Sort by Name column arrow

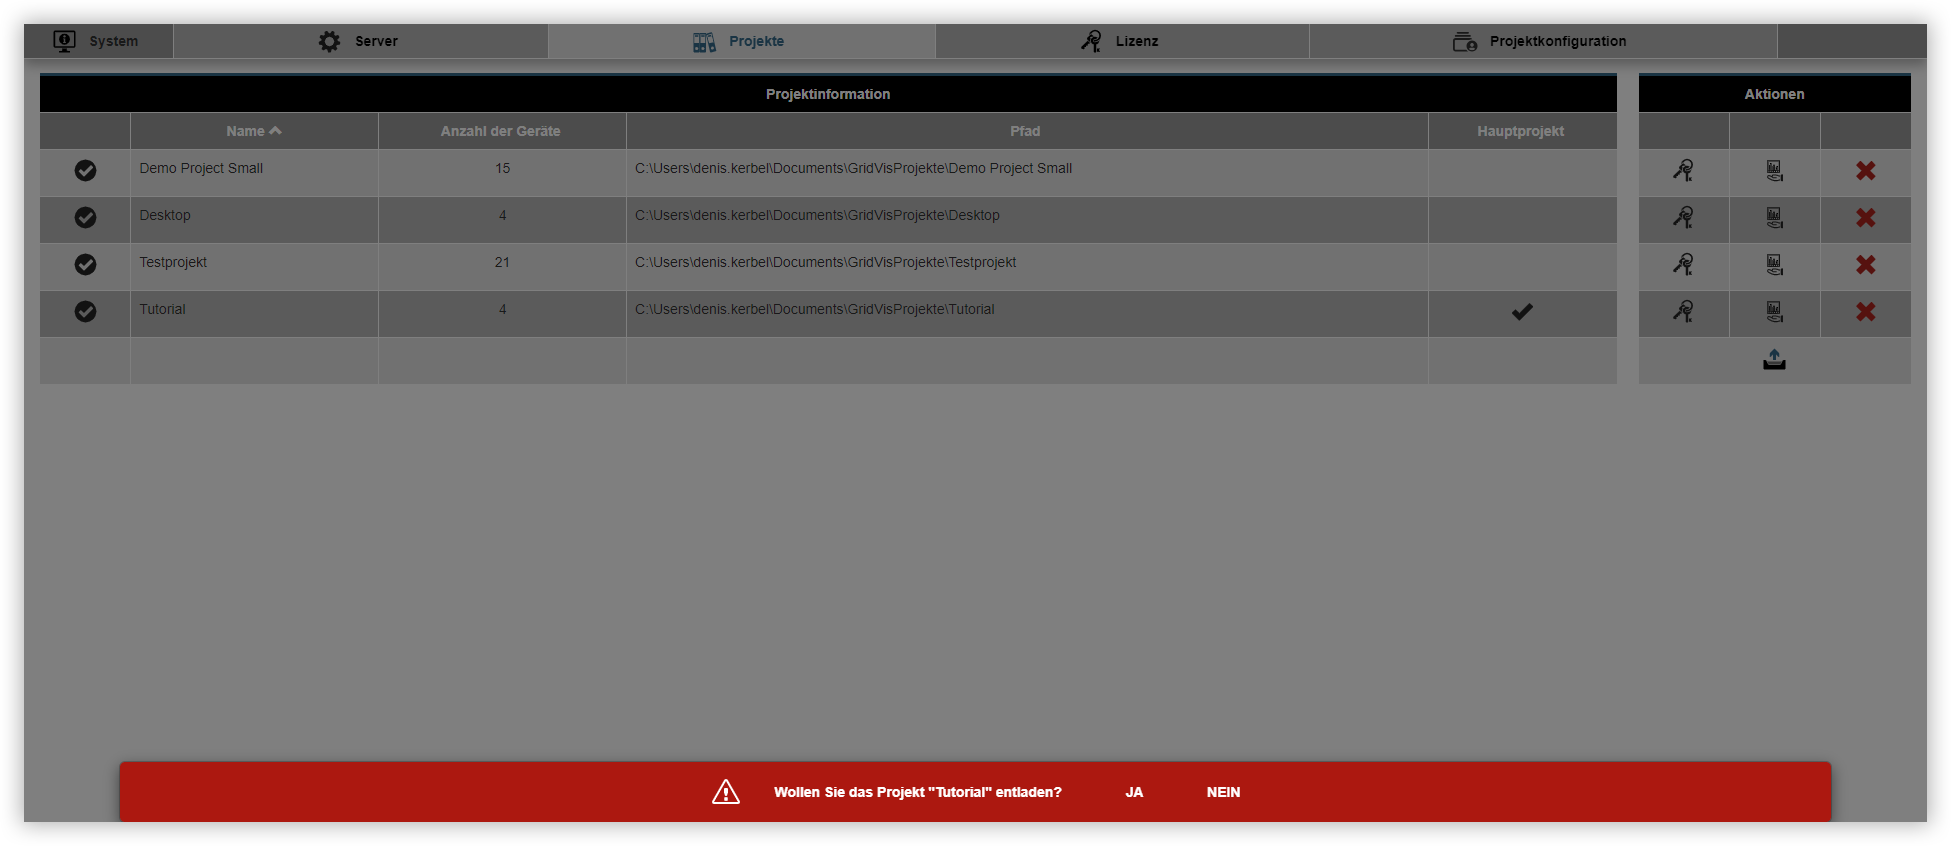pos(276,131)
